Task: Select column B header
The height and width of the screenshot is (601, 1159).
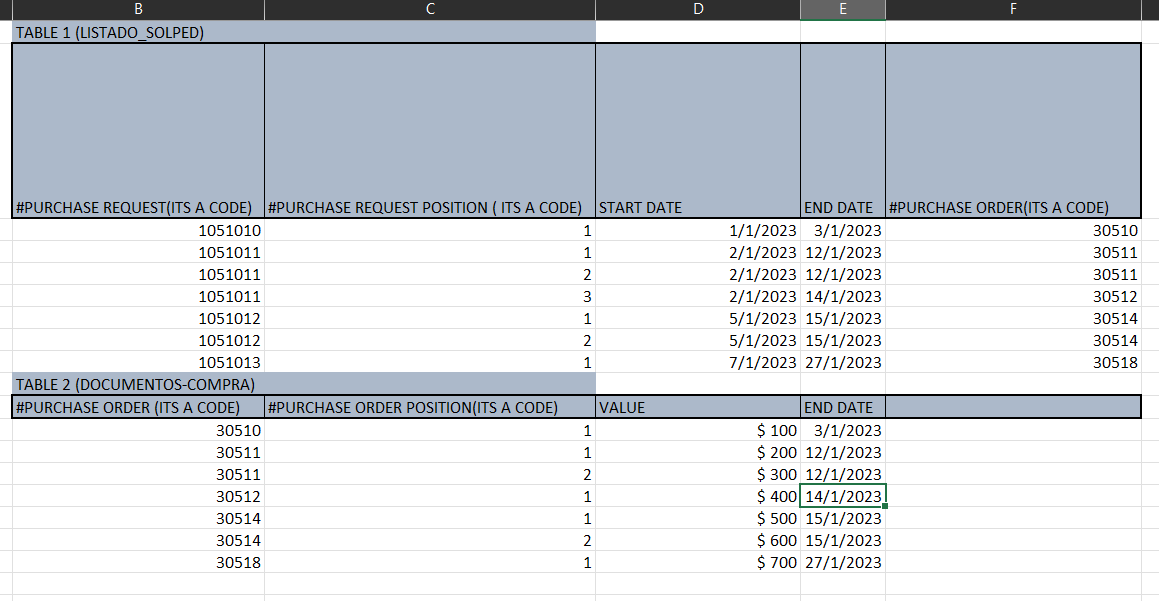Action: (x=138, y=10)
